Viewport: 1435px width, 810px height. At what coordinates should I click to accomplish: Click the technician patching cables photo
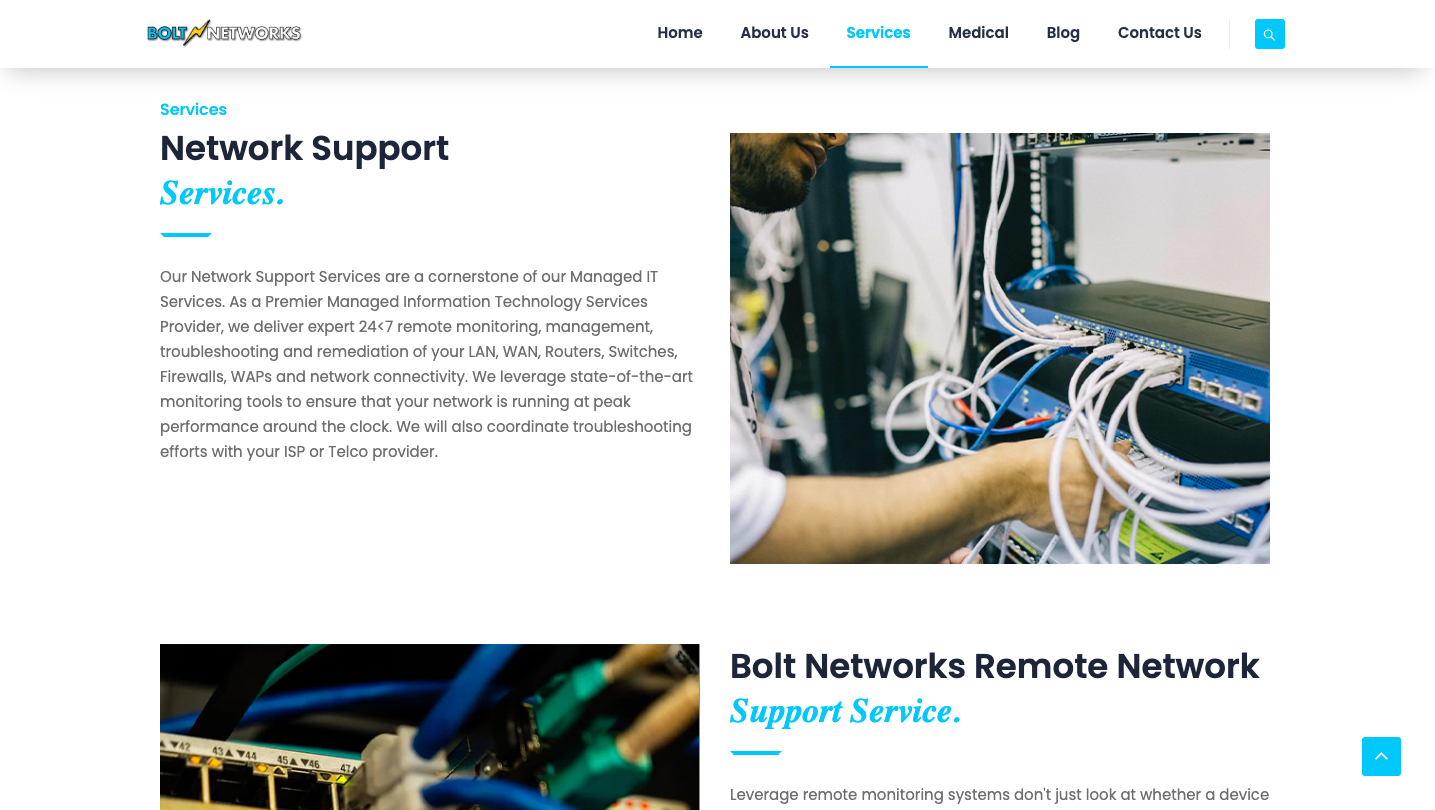[1000, 348]
